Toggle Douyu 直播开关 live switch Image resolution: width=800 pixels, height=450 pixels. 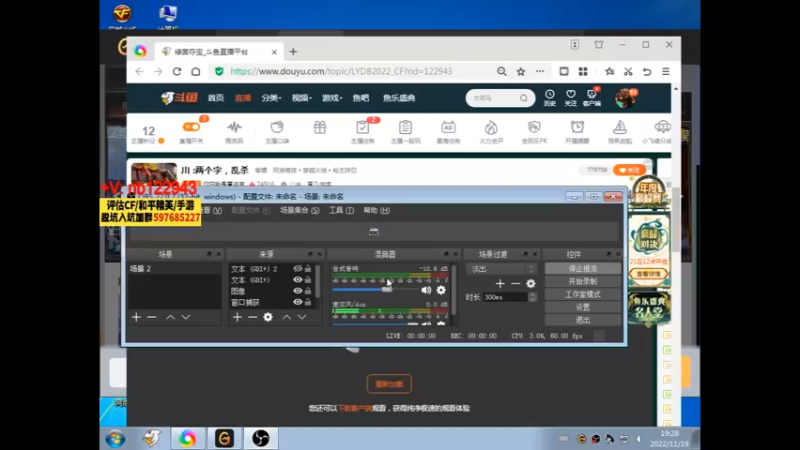click(191, 127)
